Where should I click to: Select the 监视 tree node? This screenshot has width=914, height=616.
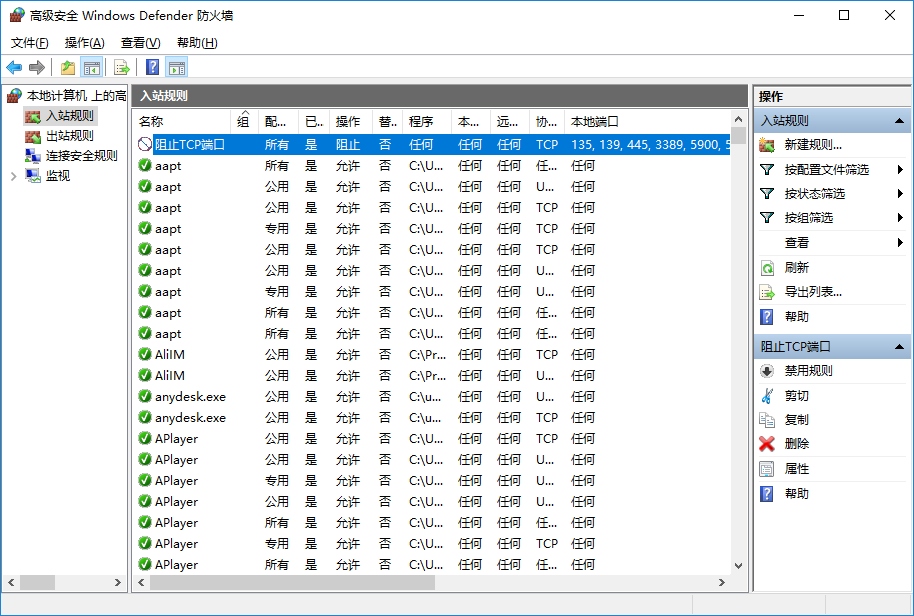[x=58, y=175]
